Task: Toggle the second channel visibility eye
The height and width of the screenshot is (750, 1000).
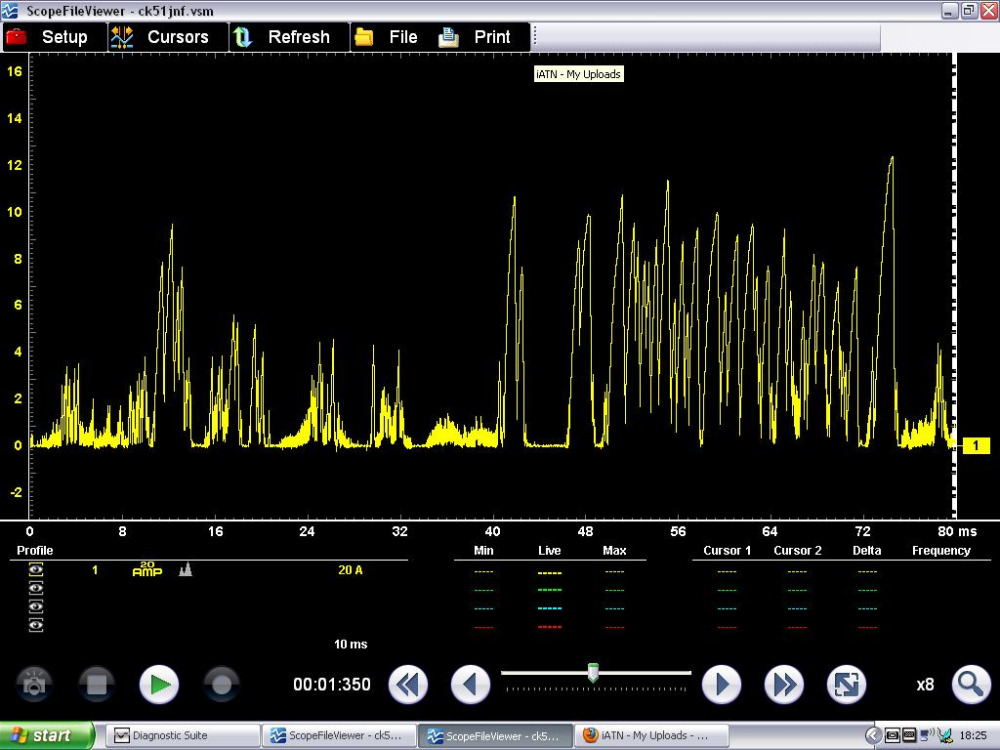Action: [36, 588]
